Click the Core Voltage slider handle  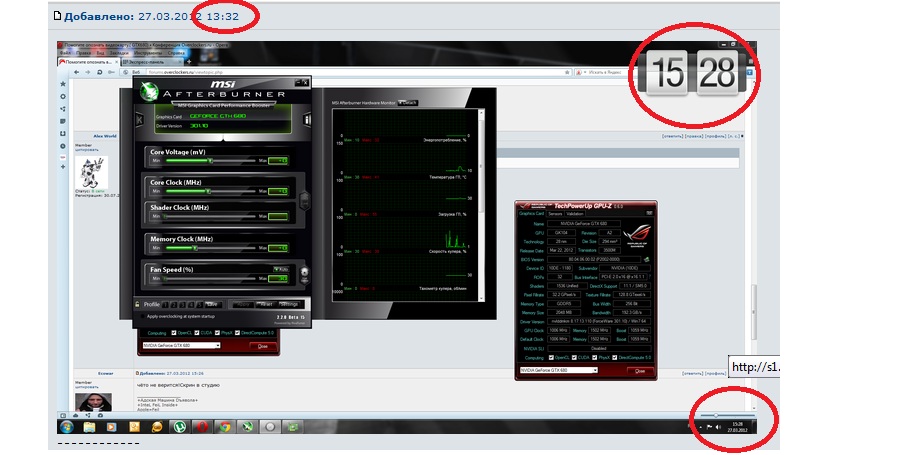[x=211, y=161]
